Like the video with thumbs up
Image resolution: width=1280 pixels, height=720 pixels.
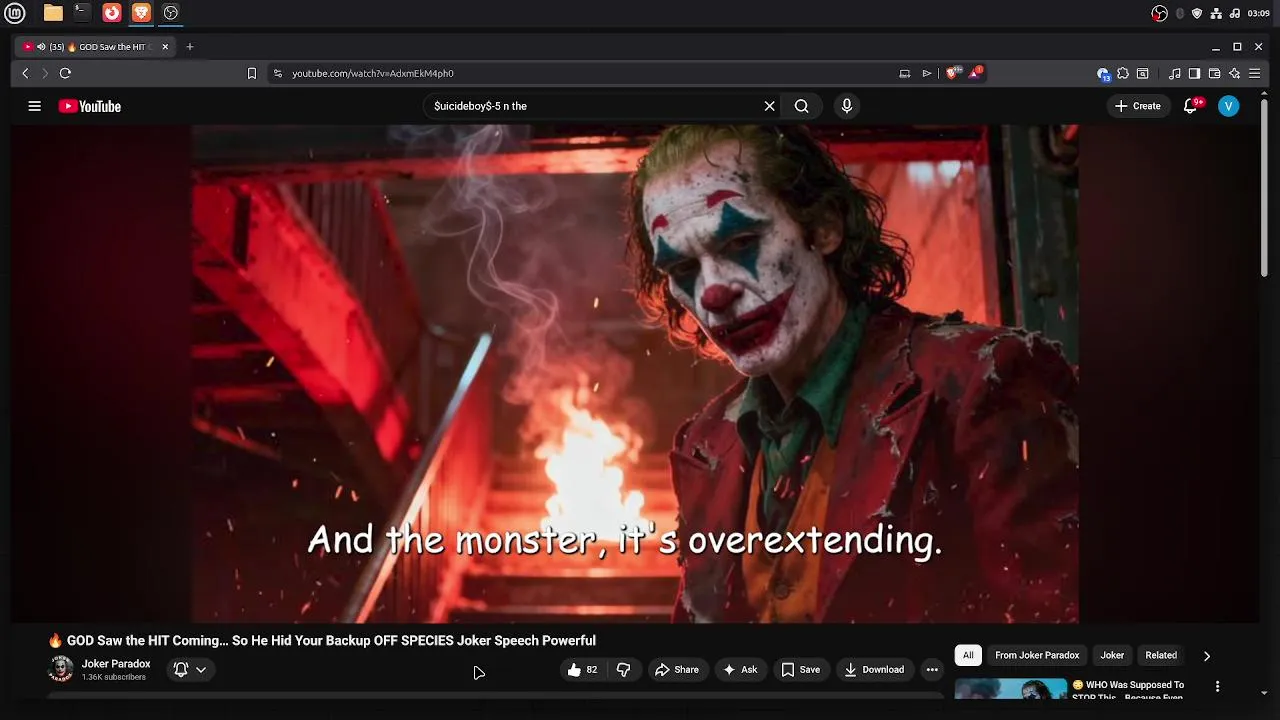583,670
